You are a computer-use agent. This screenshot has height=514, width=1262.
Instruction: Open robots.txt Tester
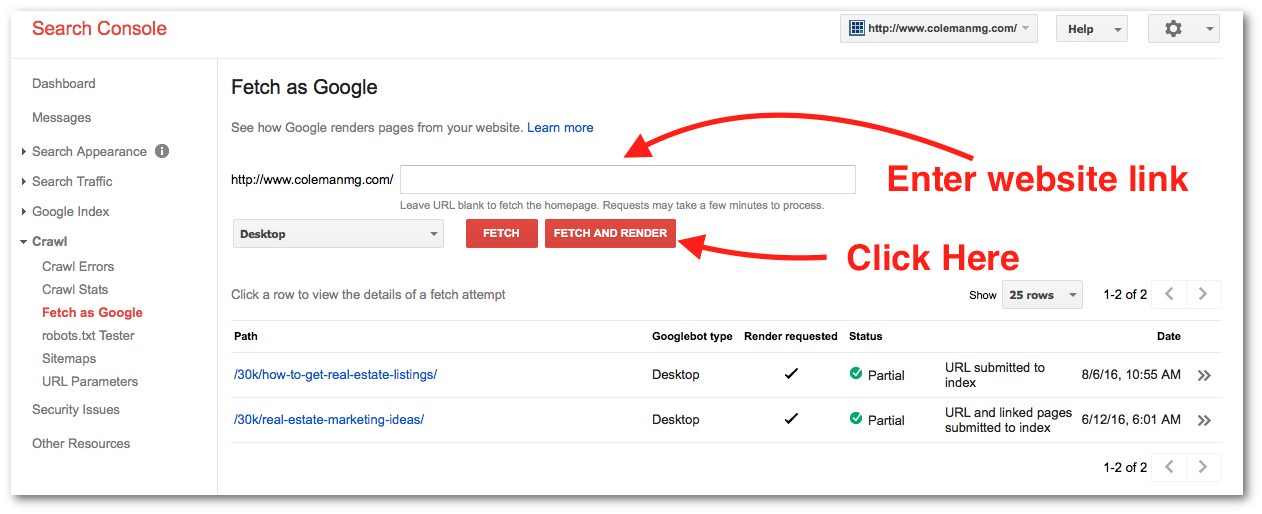coord(88,335)
